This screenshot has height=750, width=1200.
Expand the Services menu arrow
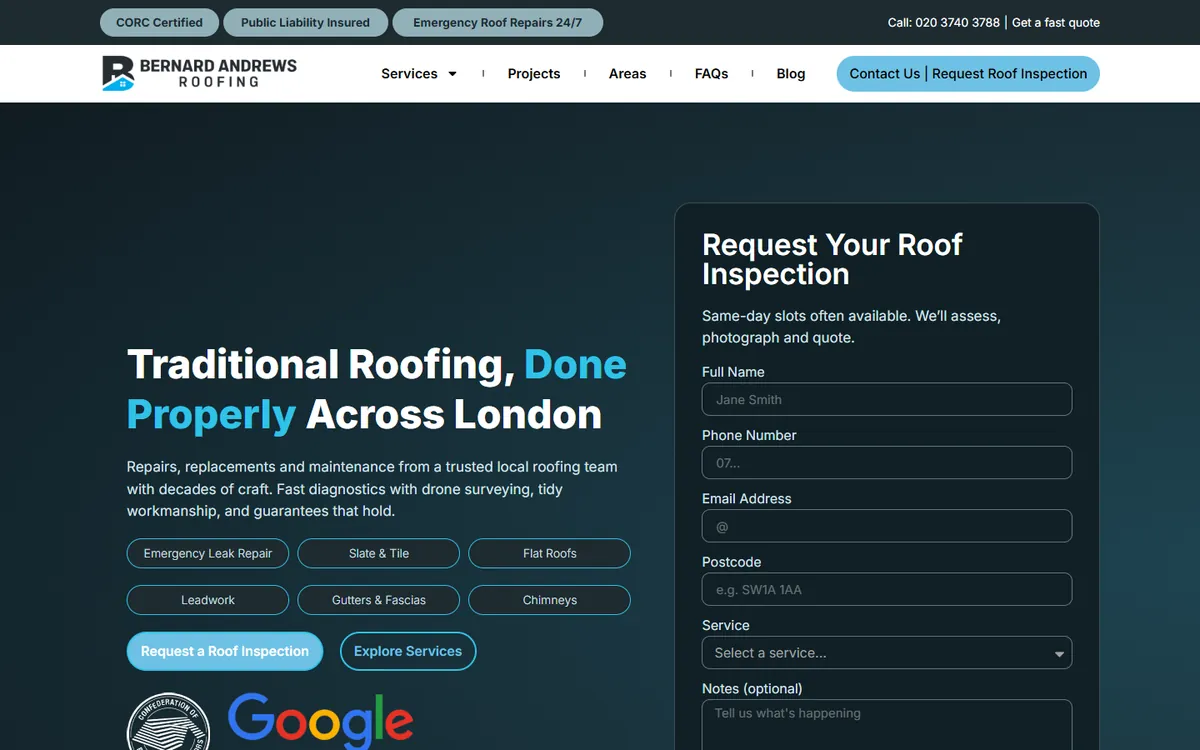[x=452, y=74]
